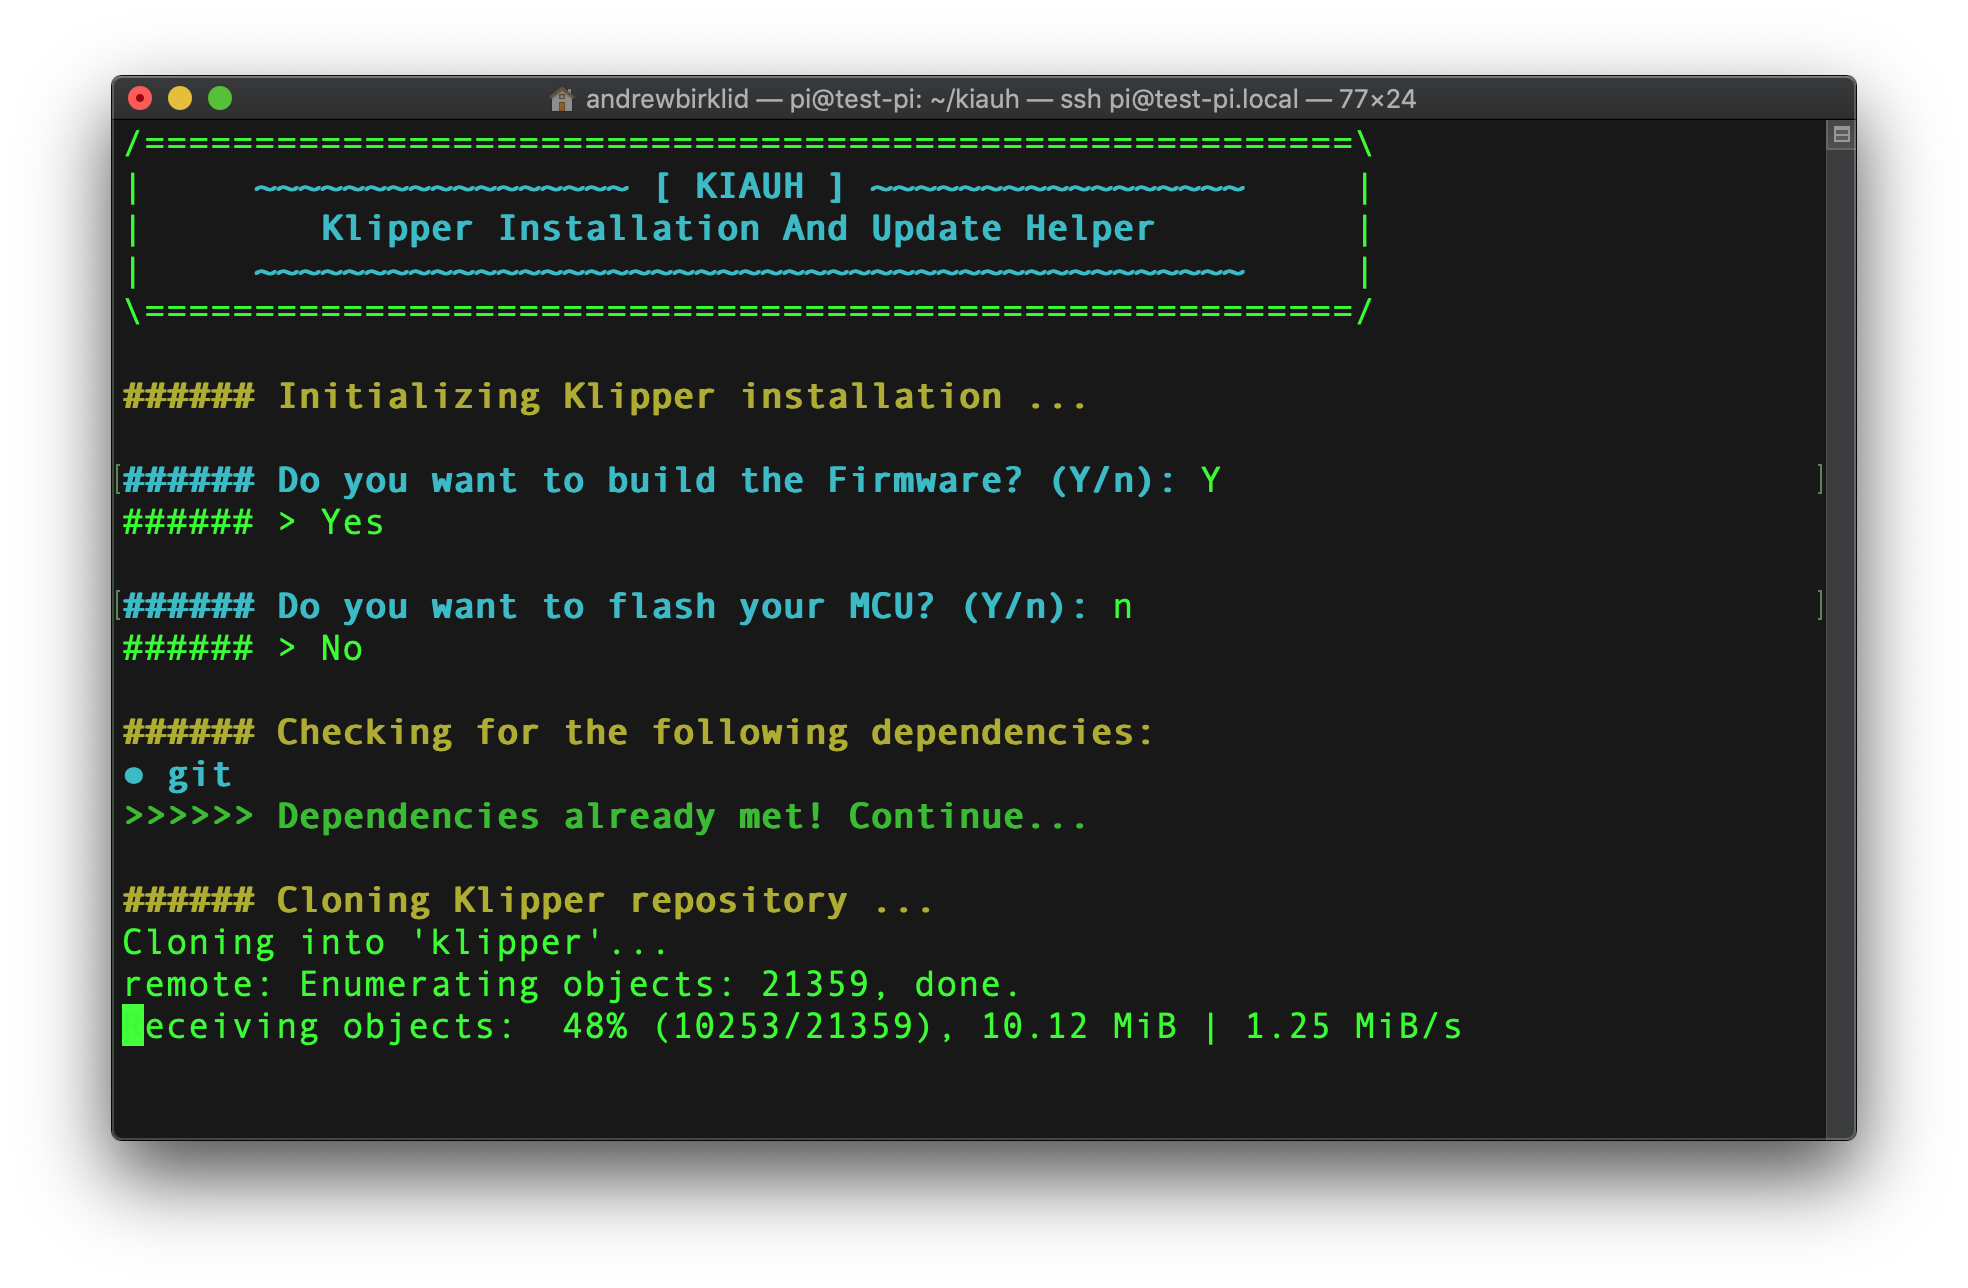
Task: Click the KIAUH header label
Action: pyautogui.click(x=749, y=187)
